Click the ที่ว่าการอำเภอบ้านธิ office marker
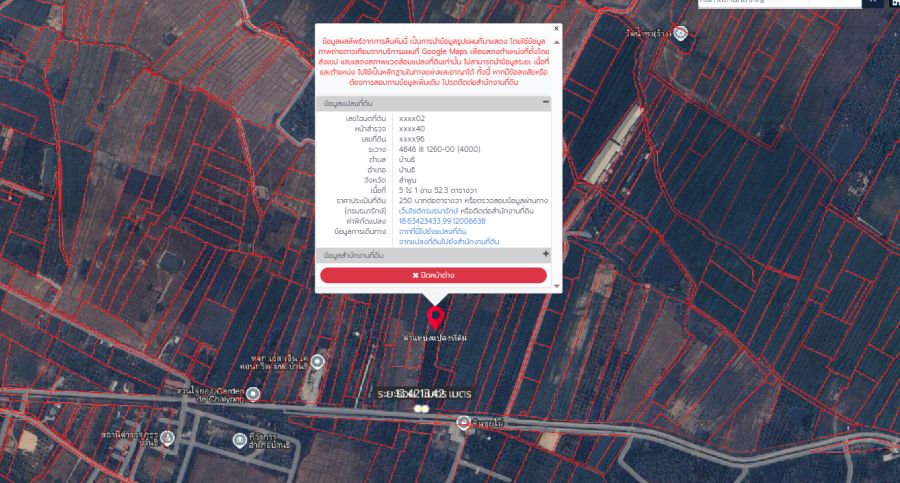Viewport: 900px width, 483px height. pyautogui.click(x=240, y=439)
